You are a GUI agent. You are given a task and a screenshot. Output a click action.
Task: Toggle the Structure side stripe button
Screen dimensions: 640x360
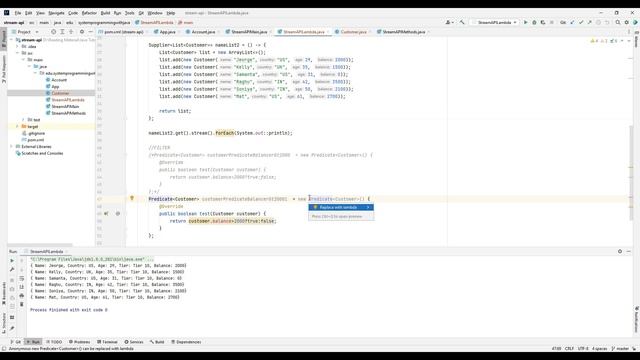pyautogui.click(x=4, y=322)
